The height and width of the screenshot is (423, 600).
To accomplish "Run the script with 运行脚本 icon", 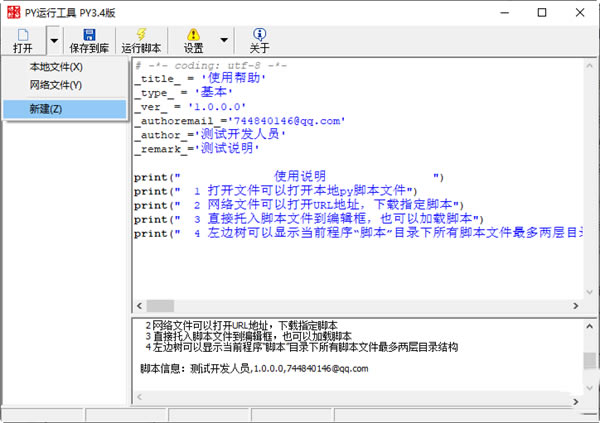I will 141,39.
